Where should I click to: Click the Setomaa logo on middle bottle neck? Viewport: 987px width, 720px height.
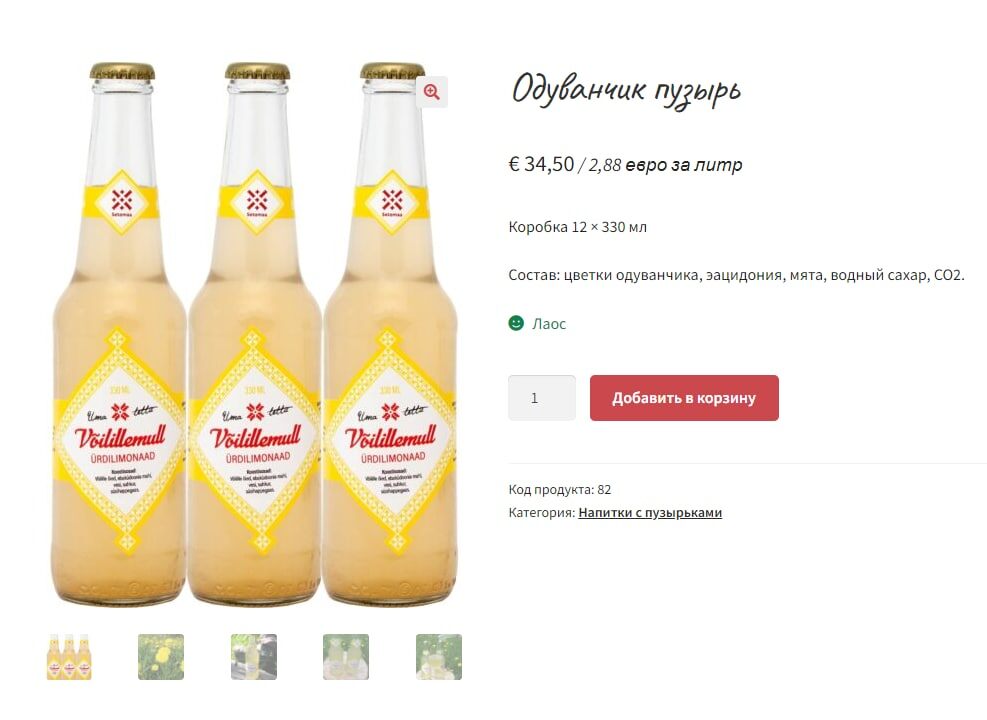tap(256, 203)
